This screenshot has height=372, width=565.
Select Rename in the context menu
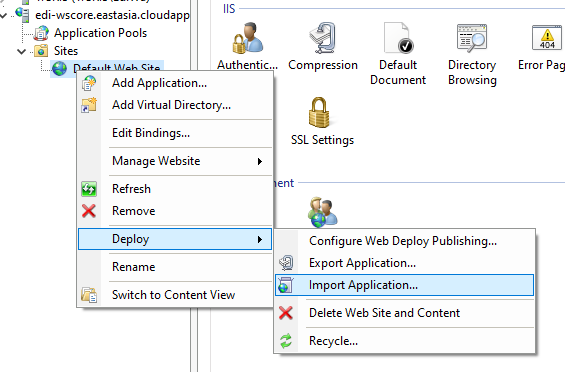click(x=175, y=267)
